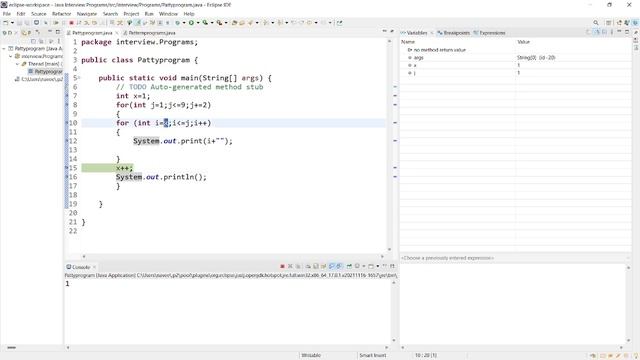
Task: Click the Suspend debug icon
Action: [x=63, y=23]
